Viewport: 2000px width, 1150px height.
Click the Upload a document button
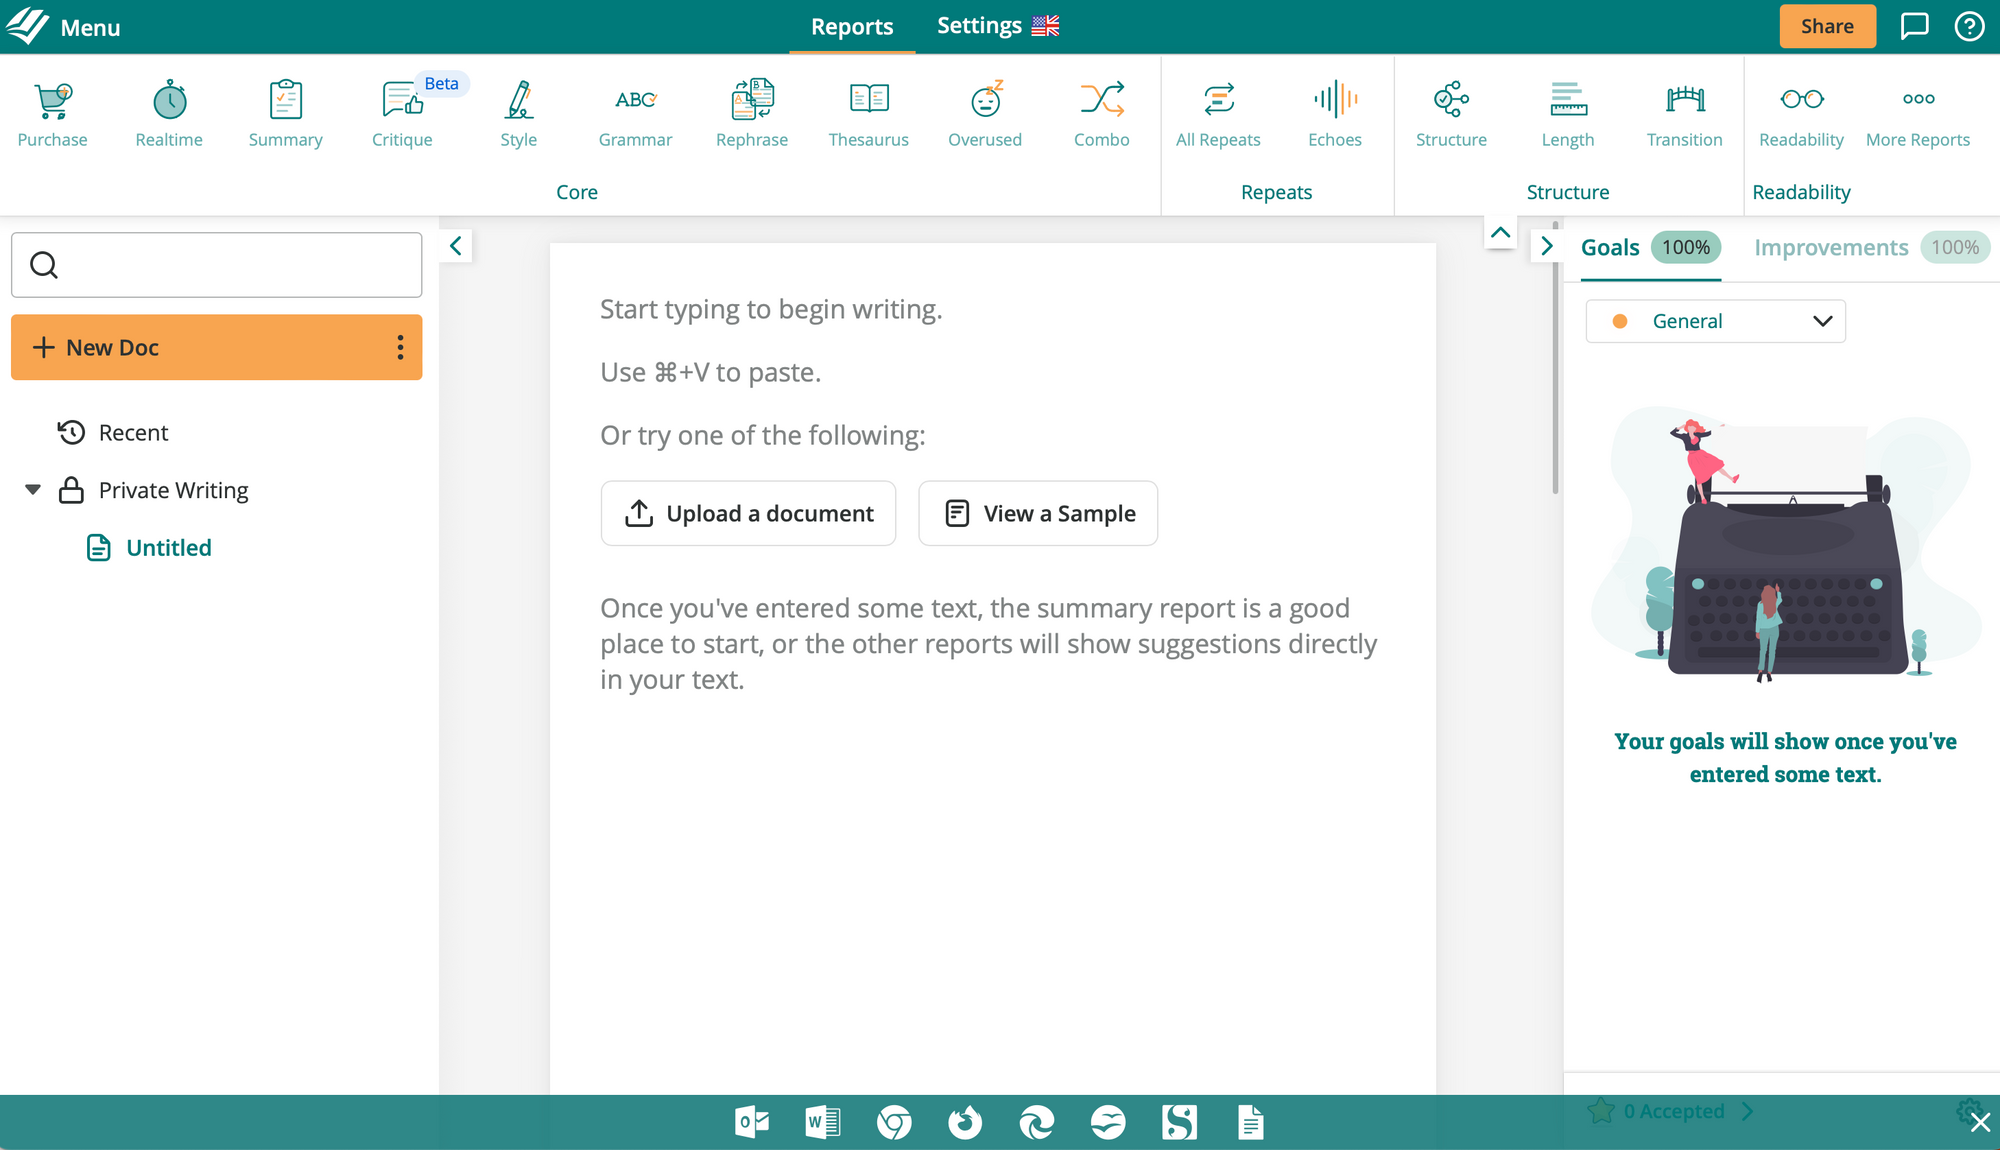(748, 513)
